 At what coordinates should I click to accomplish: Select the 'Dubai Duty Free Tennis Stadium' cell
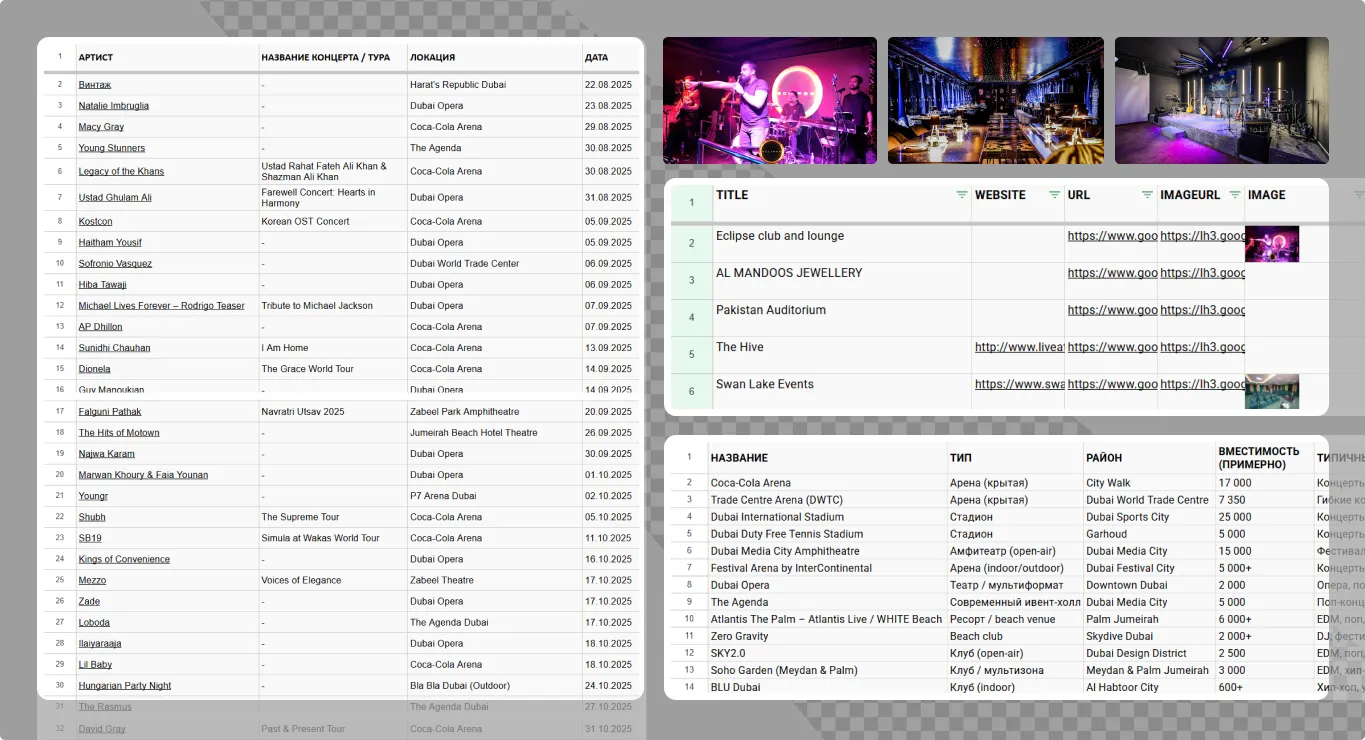[x=827, y=534]
